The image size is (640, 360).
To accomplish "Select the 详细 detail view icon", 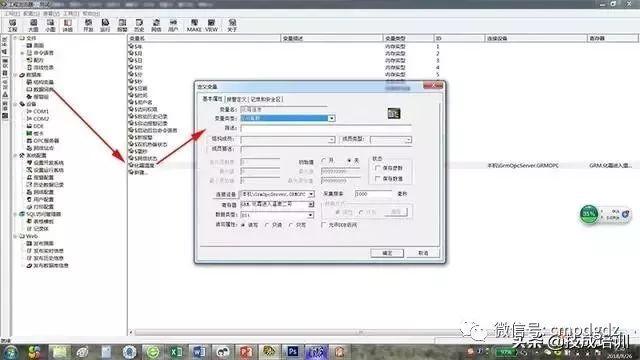I will (x=67, y=25).
